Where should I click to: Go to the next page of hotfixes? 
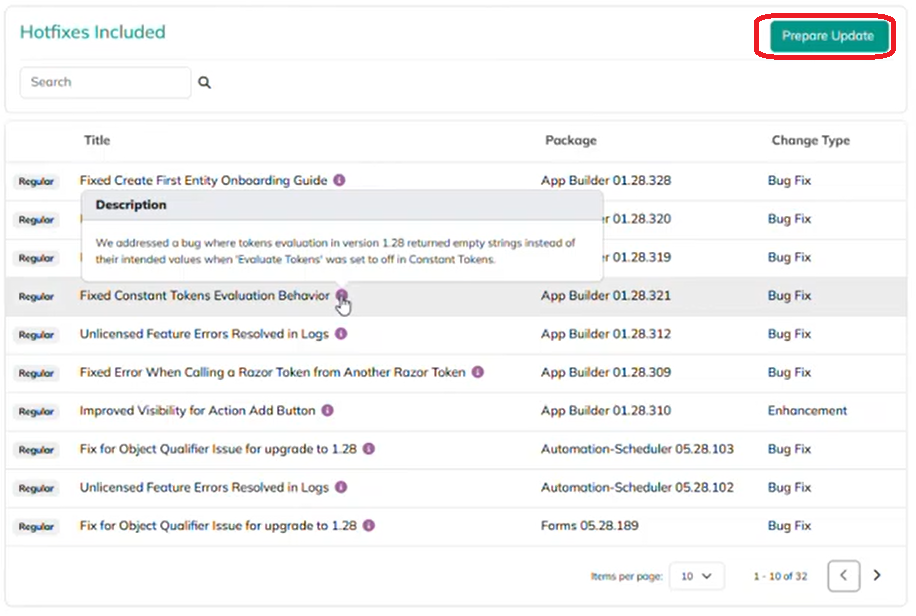877,576
